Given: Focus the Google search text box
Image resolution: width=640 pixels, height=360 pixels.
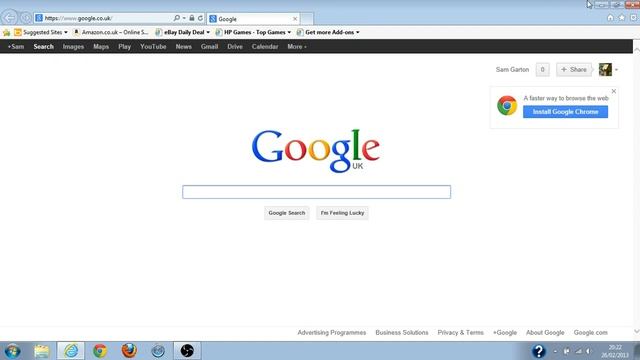Looking at the screenshot, I should [x=316, y=192].
